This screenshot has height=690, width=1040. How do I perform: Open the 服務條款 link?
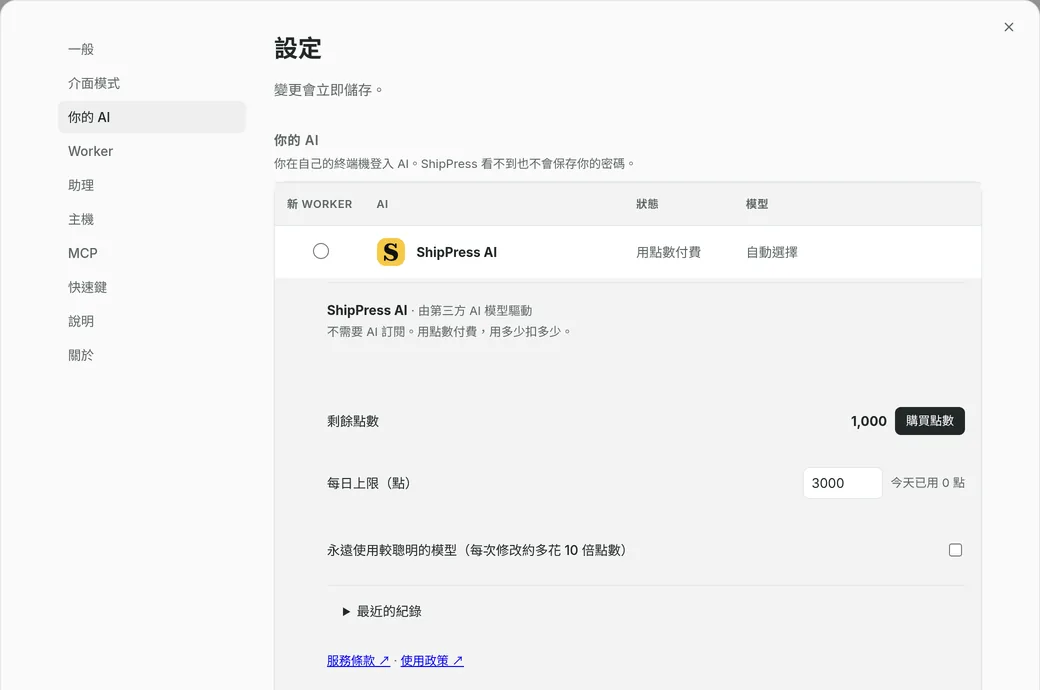[358, 661]
